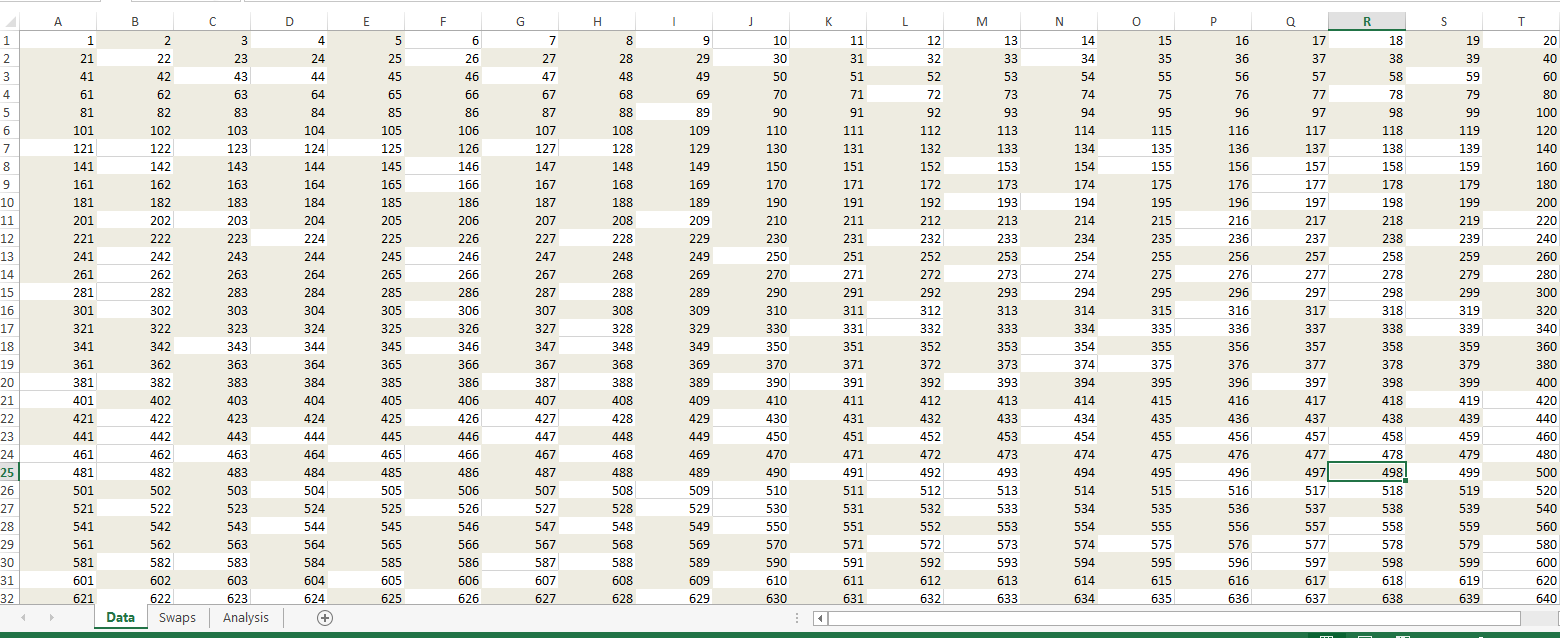
Task: Select column H header
Action: [597, 21]
